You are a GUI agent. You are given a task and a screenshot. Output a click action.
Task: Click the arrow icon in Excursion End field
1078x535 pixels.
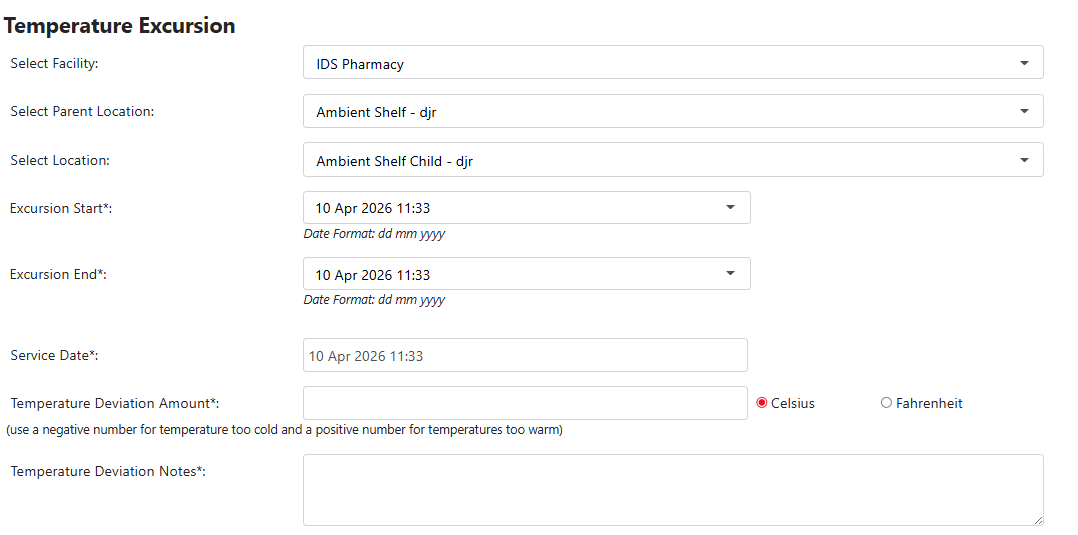pos(730,274)
